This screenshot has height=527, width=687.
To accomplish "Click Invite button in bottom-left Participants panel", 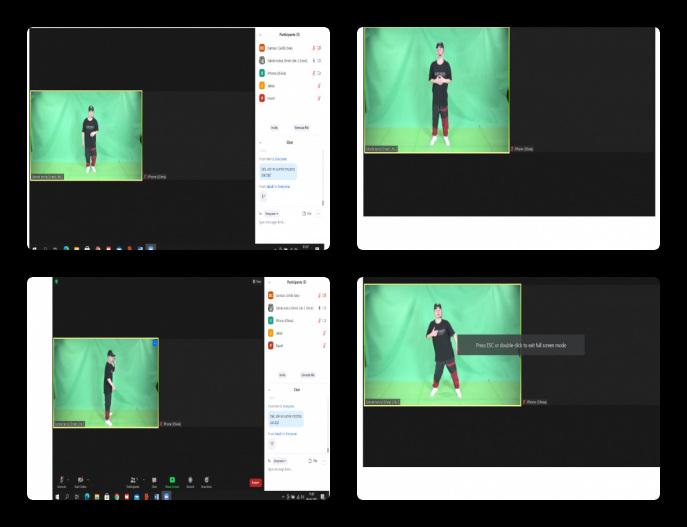I will (283, 375).
